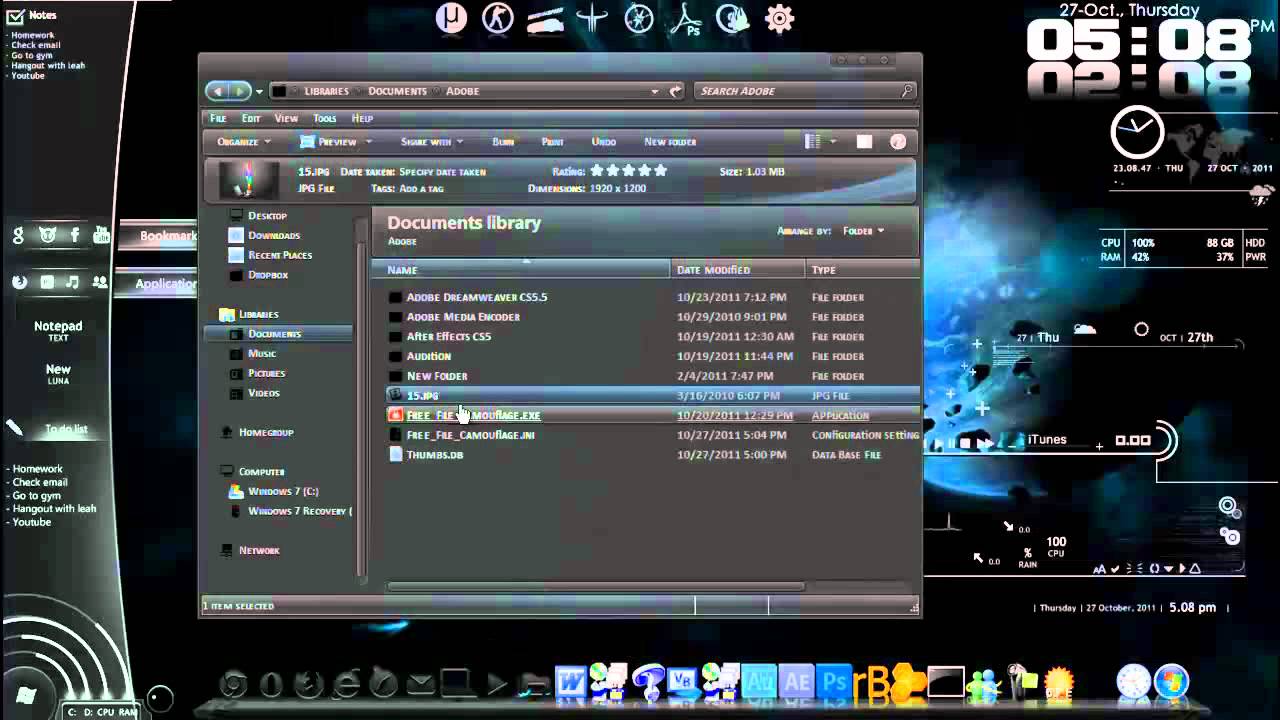This screenshot has width=1280, height=720.
Task: Click the YouTube icon in left sidebar
Action: click(101, 235)
